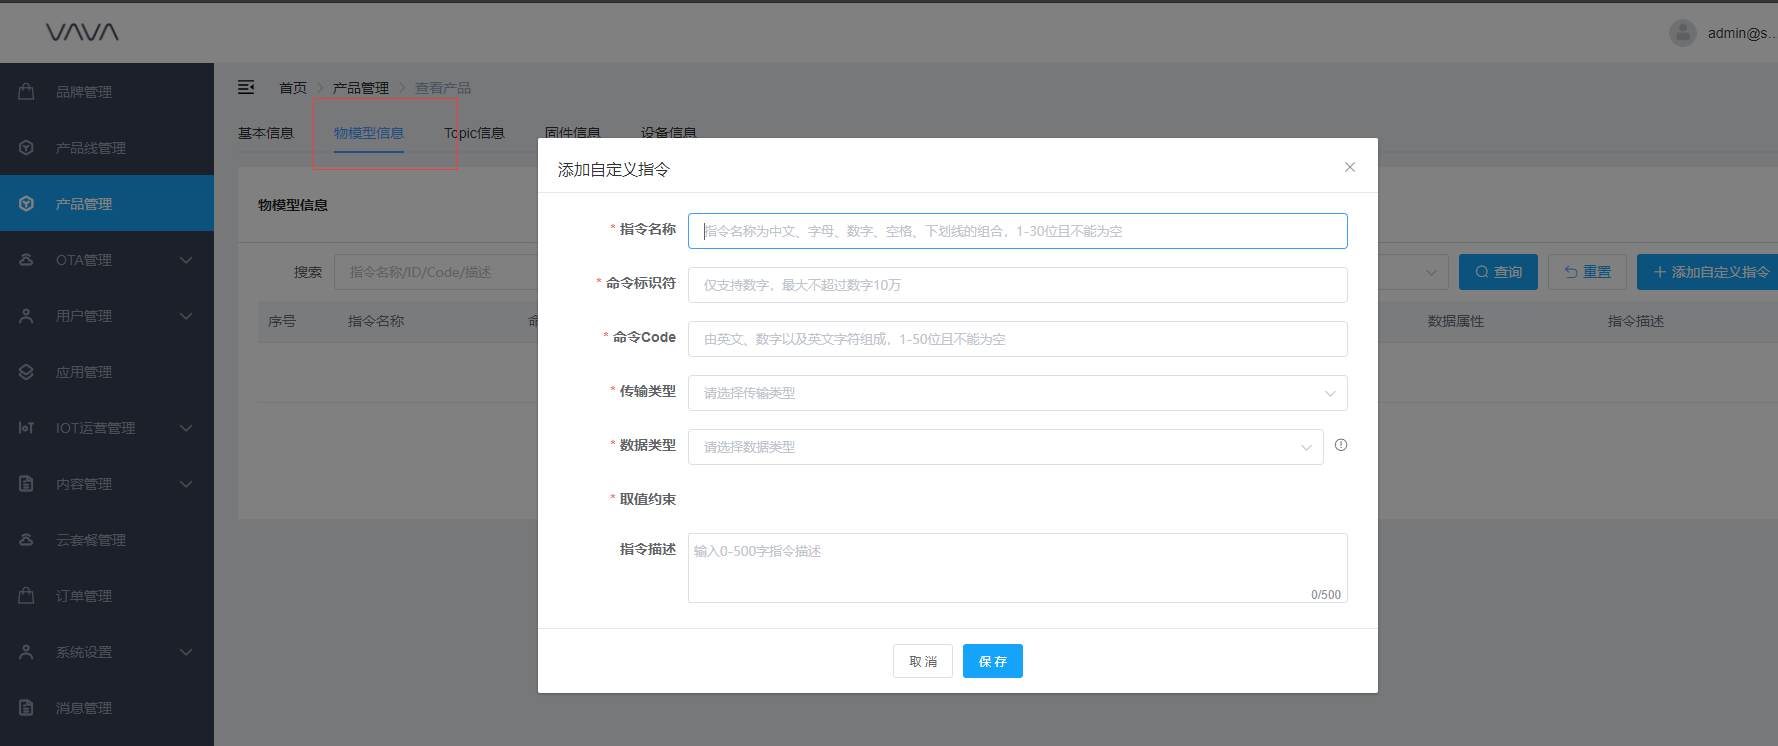The height and width of the screenshot is (746, 1778).
Task: Focus the 搜索 input behind the dialog
Action: click(x=436, y=272)
